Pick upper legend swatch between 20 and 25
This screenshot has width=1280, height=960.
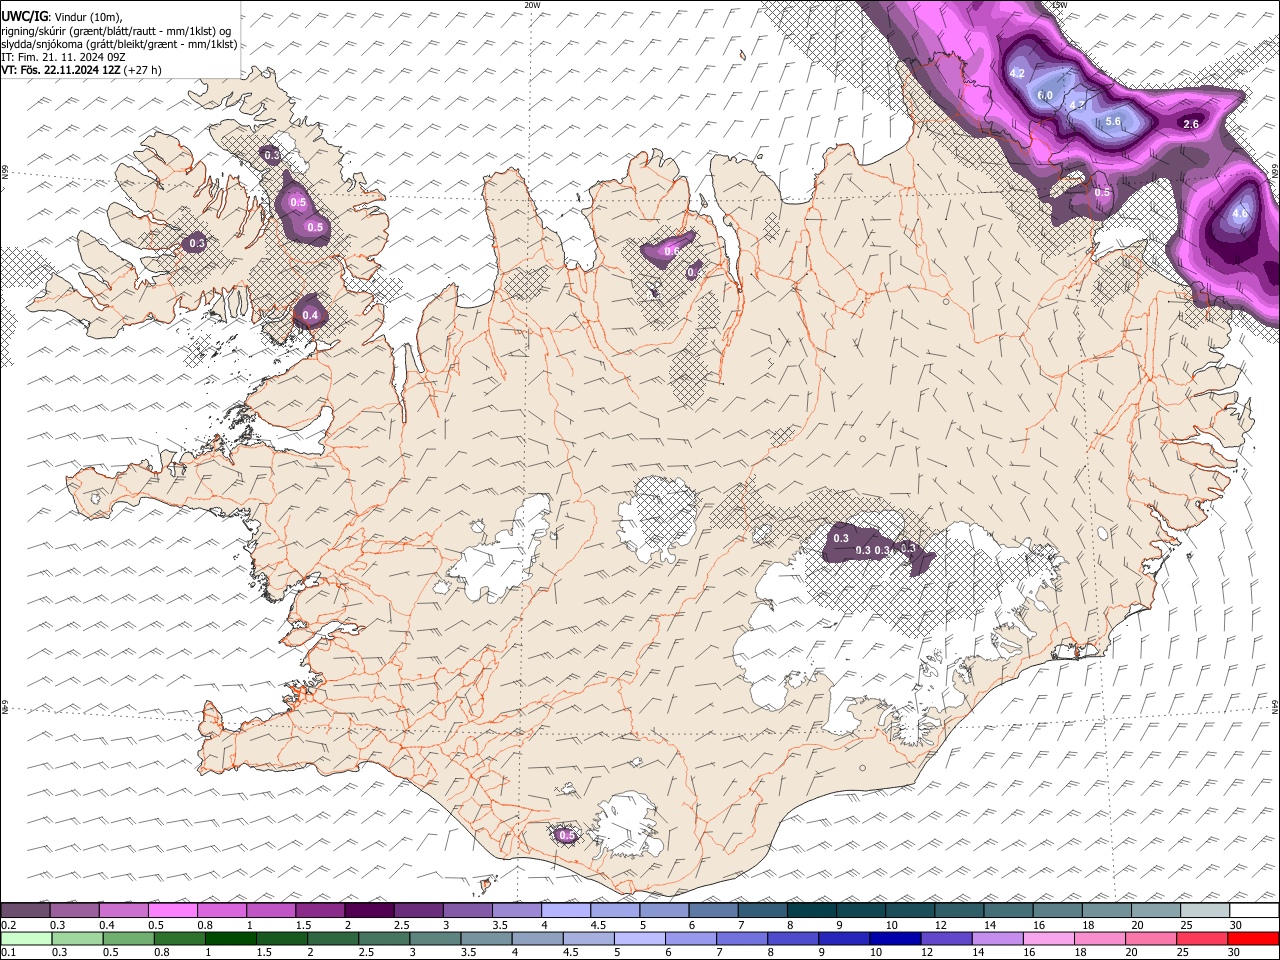(1155, 911)
